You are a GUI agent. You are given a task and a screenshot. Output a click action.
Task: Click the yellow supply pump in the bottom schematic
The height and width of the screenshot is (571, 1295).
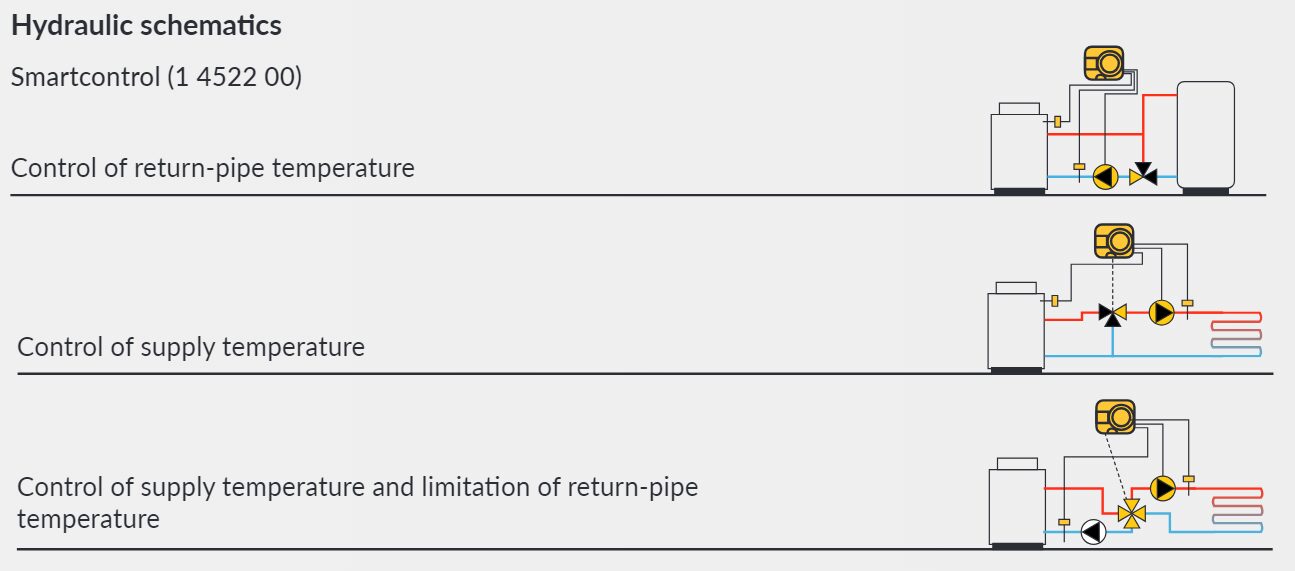(x=1162, y=488)
